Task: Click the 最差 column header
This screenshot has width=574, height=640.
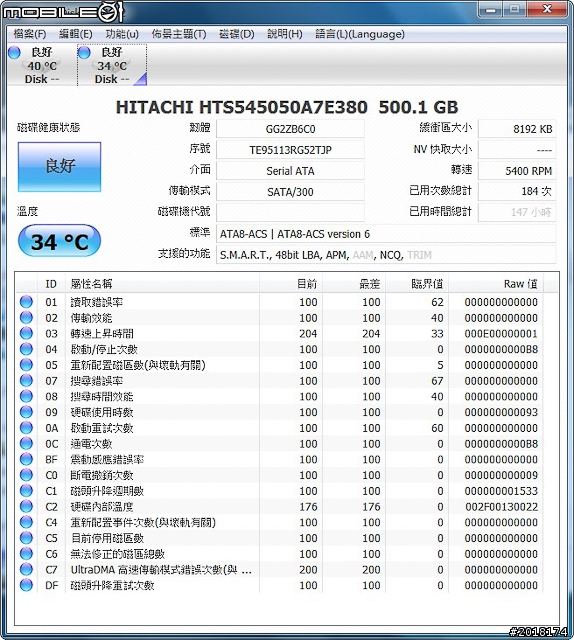Action: [x=354, y=284]
